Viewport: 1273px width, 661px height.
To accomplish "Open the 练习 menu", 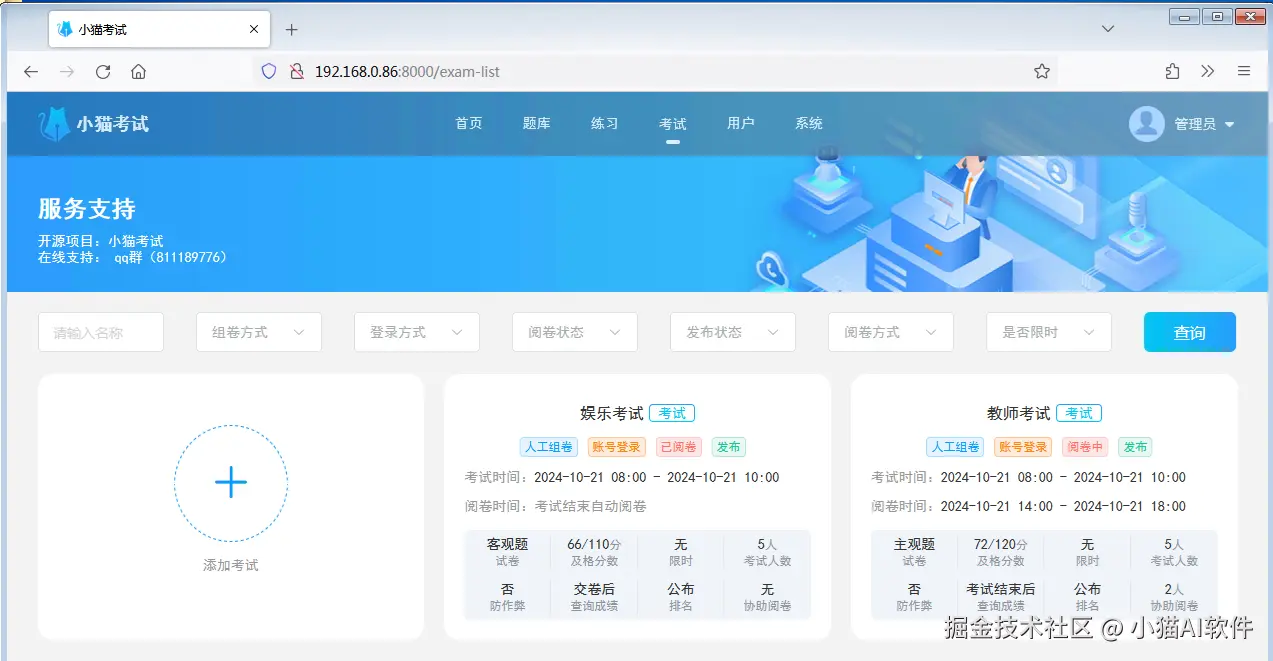I will click(605, 123).
